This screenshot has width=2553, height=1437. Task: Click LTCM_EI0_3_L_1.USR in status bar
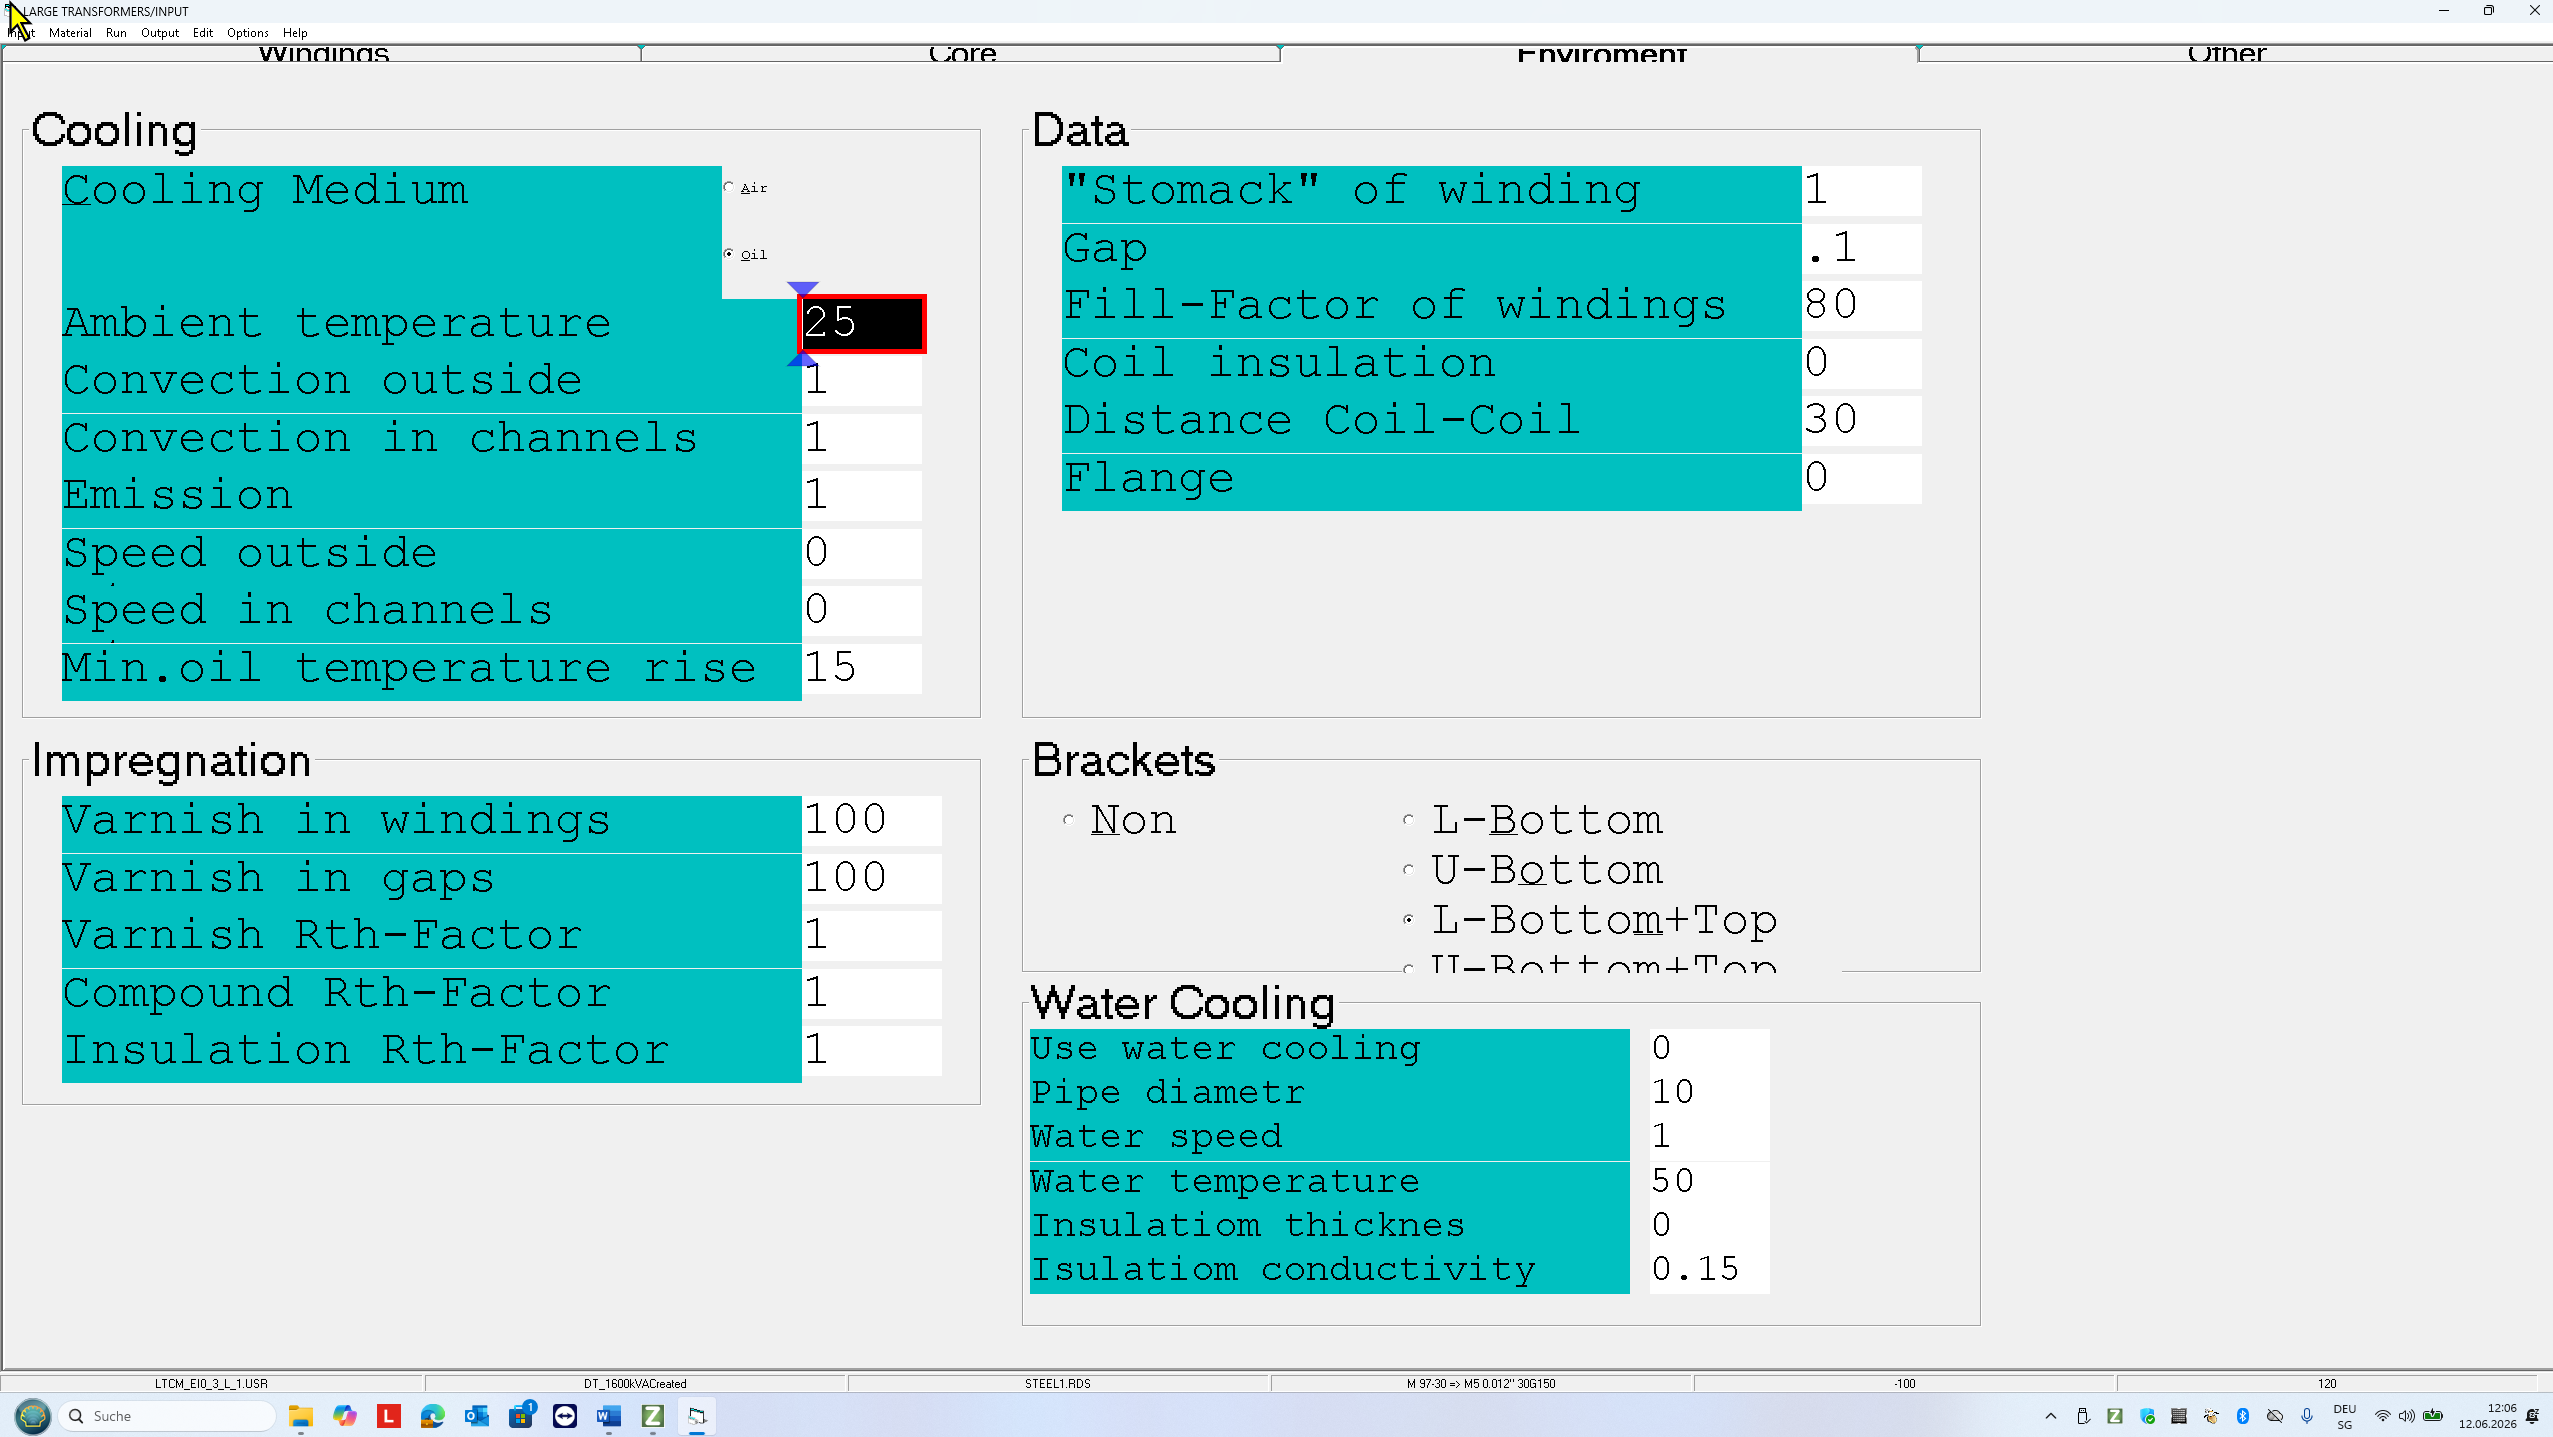click(x=211, y=1384)
